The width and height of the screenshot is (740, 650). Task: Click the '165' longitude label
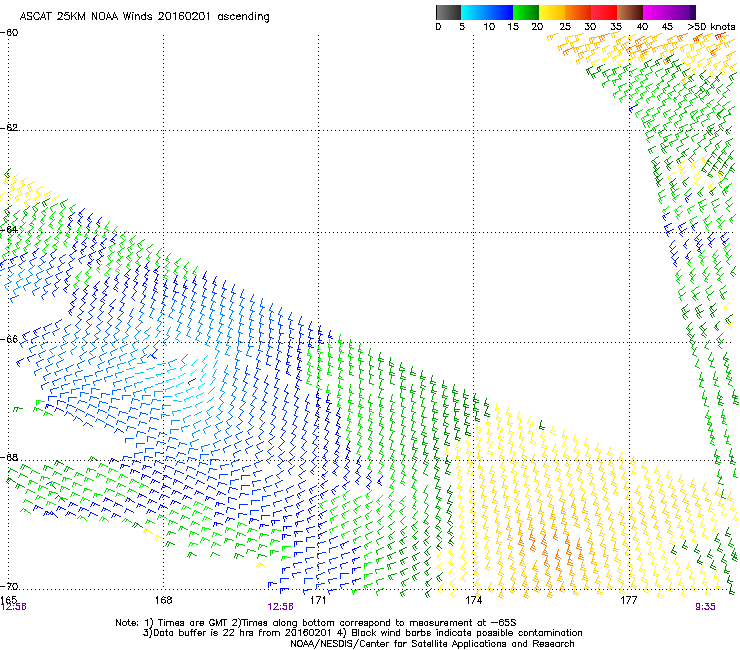pyautogui.click(x=8, y=599)
